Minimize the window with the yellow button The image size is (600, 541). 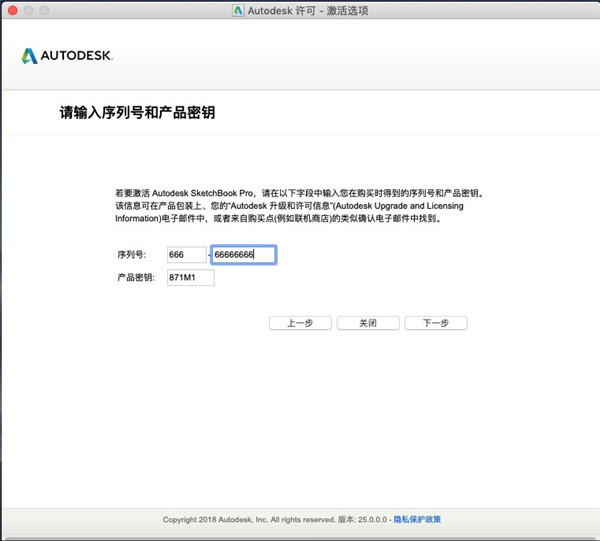click(28, 9)
